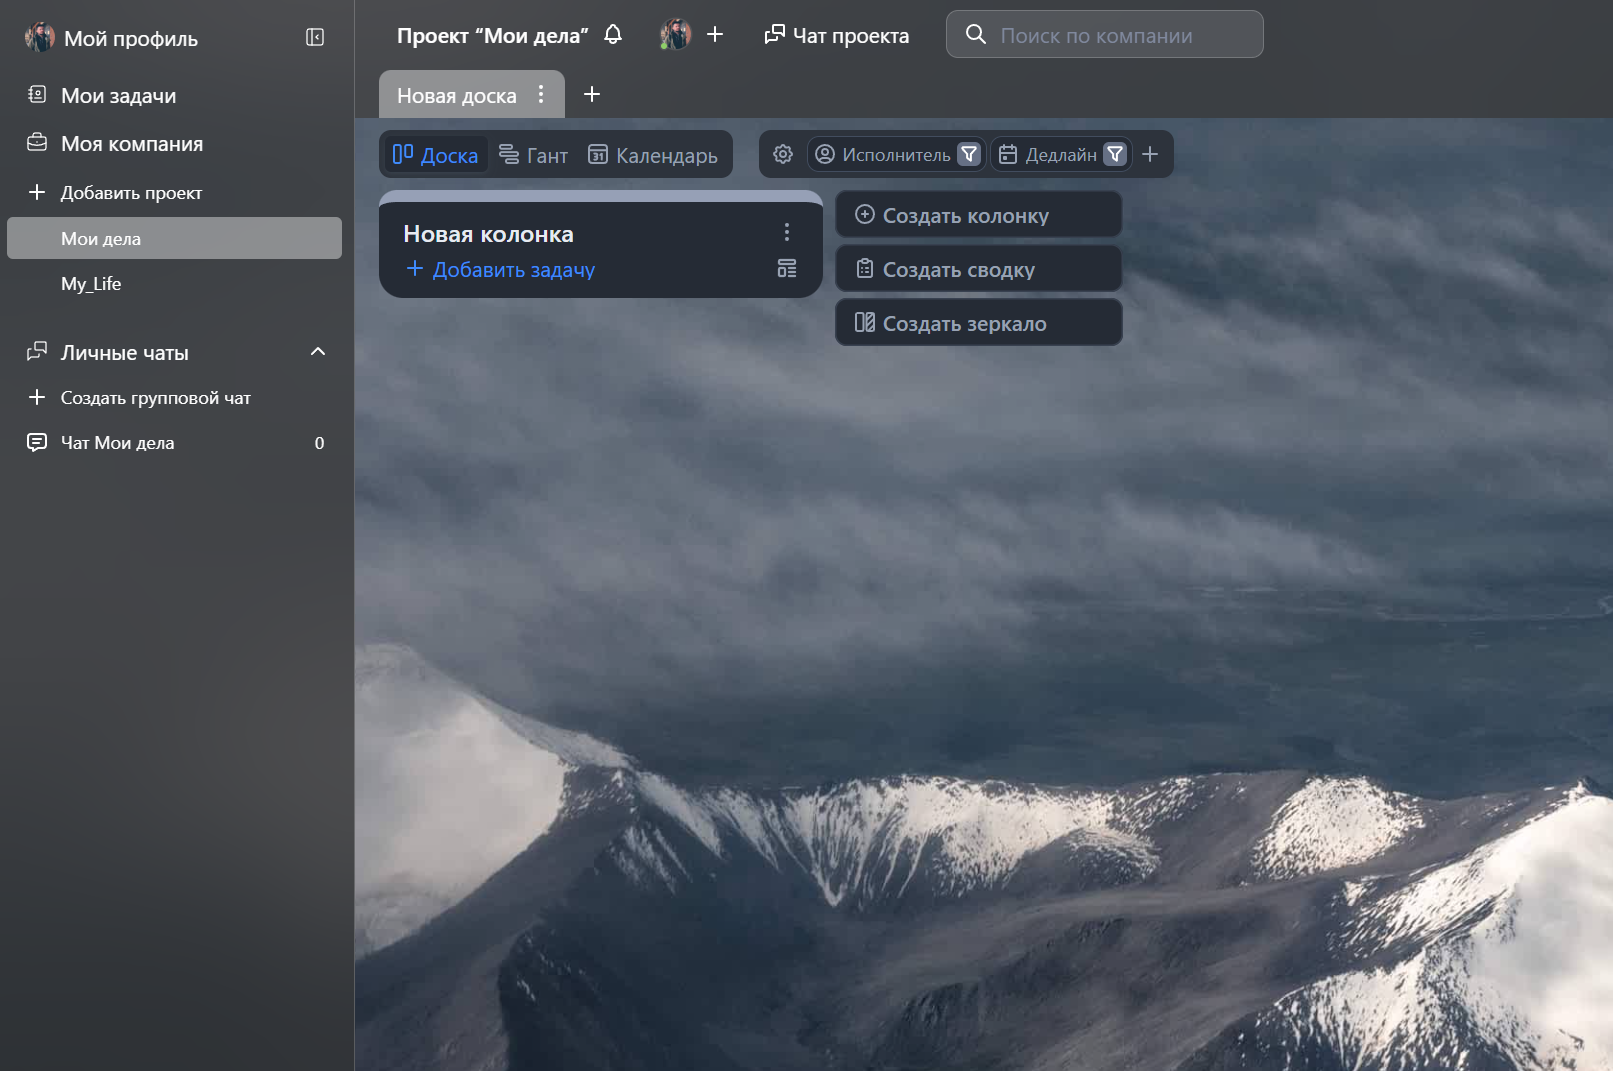Image resolution: width=1613 pixels, height=1071 pixels.
Task: Open board settings gear icon
Action: pos(783,154)
